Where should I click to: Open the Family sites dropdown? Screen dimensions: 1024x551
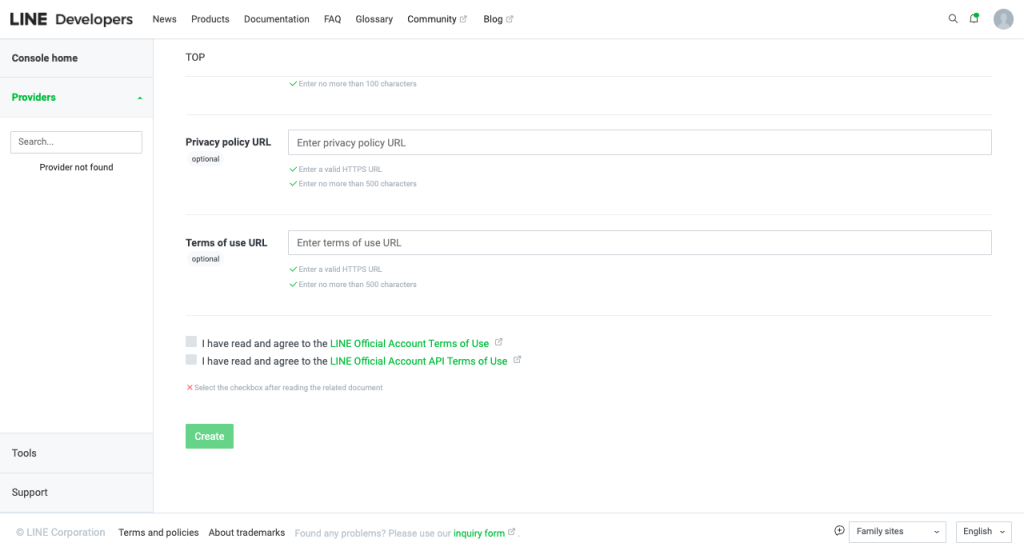tap(897, 532)
